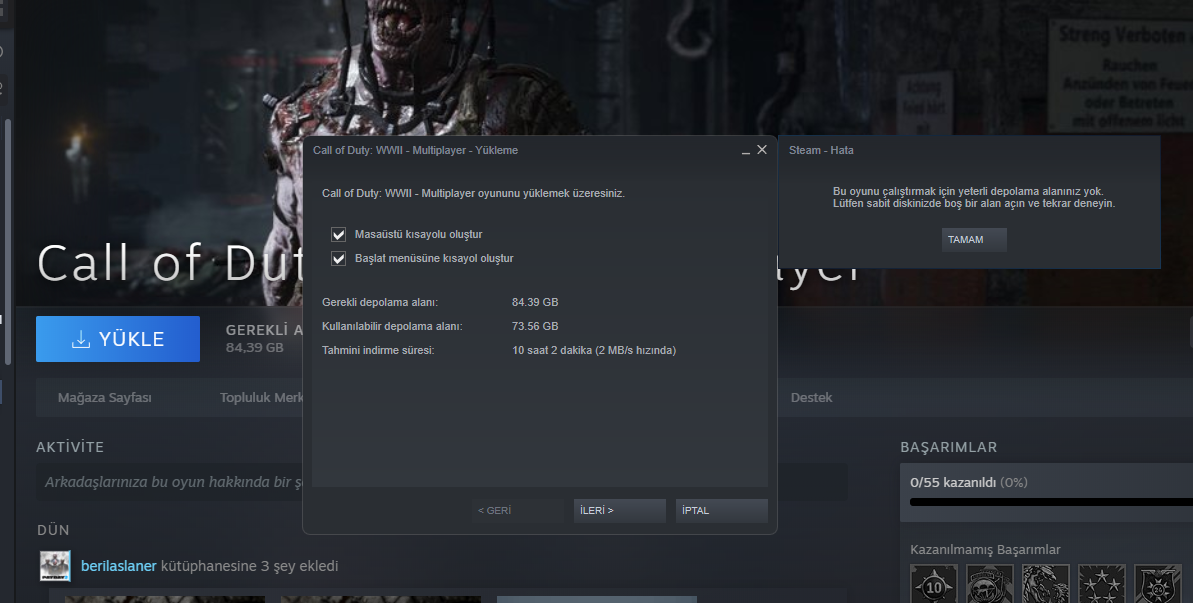Open the Destek tab
Screen dimensions: 1193x603
(x=811, y=398)
